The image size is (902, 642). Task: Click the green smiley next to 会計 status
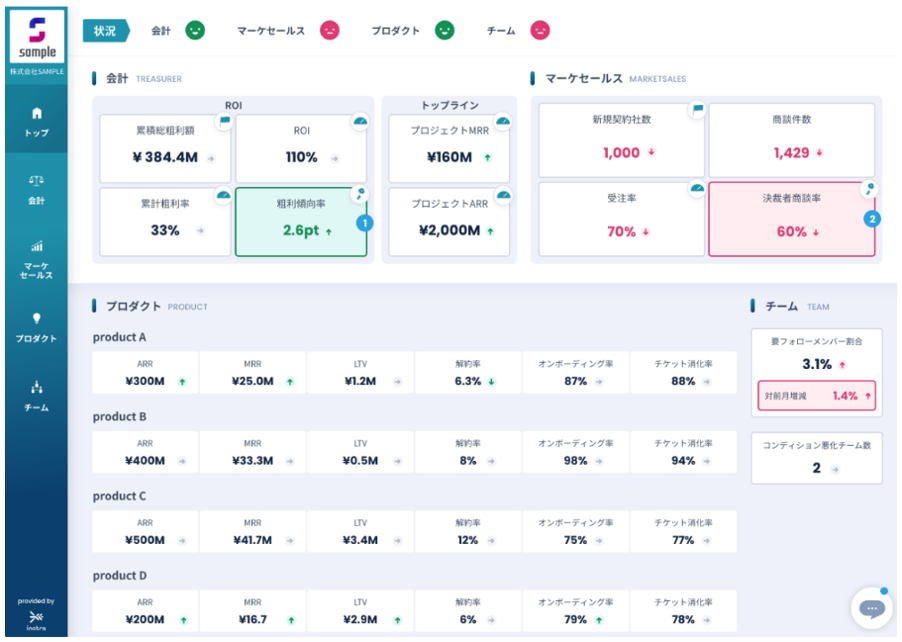(x=195, y=30)
